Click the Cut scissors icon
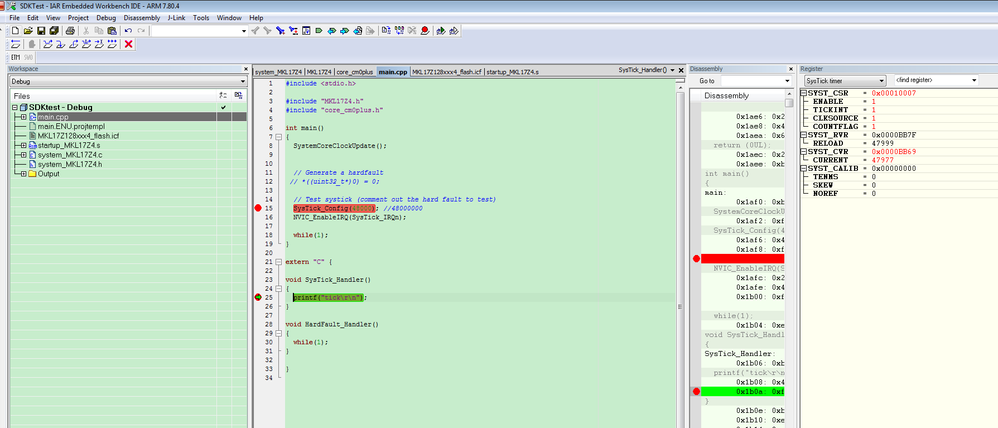The image size is (998, 428). (x=87, y=30)
